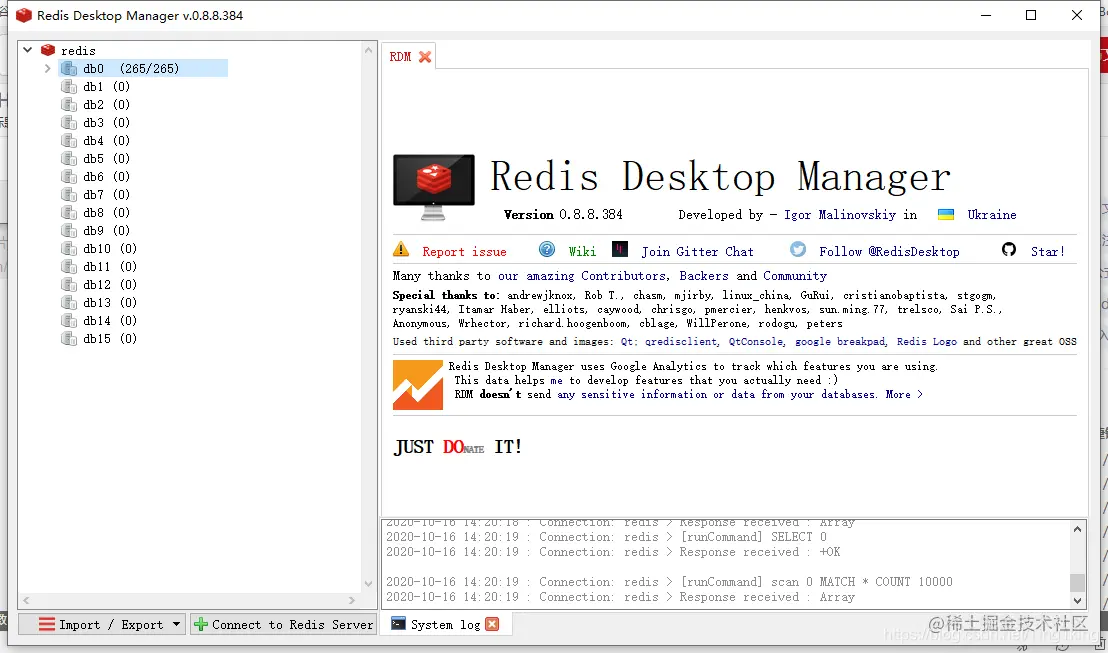This screenshot has width=1108, height=653.
Task: Click the db3 database icon
Action: (69, 122)
